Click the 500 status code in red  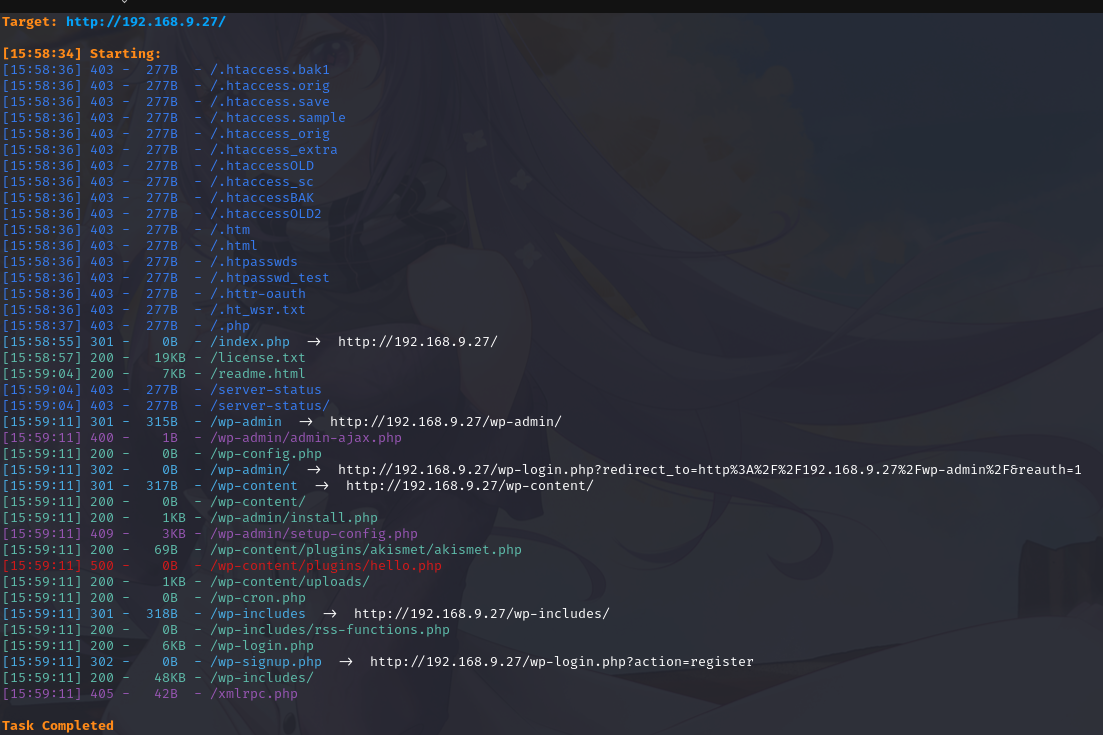tap(102, 565)
